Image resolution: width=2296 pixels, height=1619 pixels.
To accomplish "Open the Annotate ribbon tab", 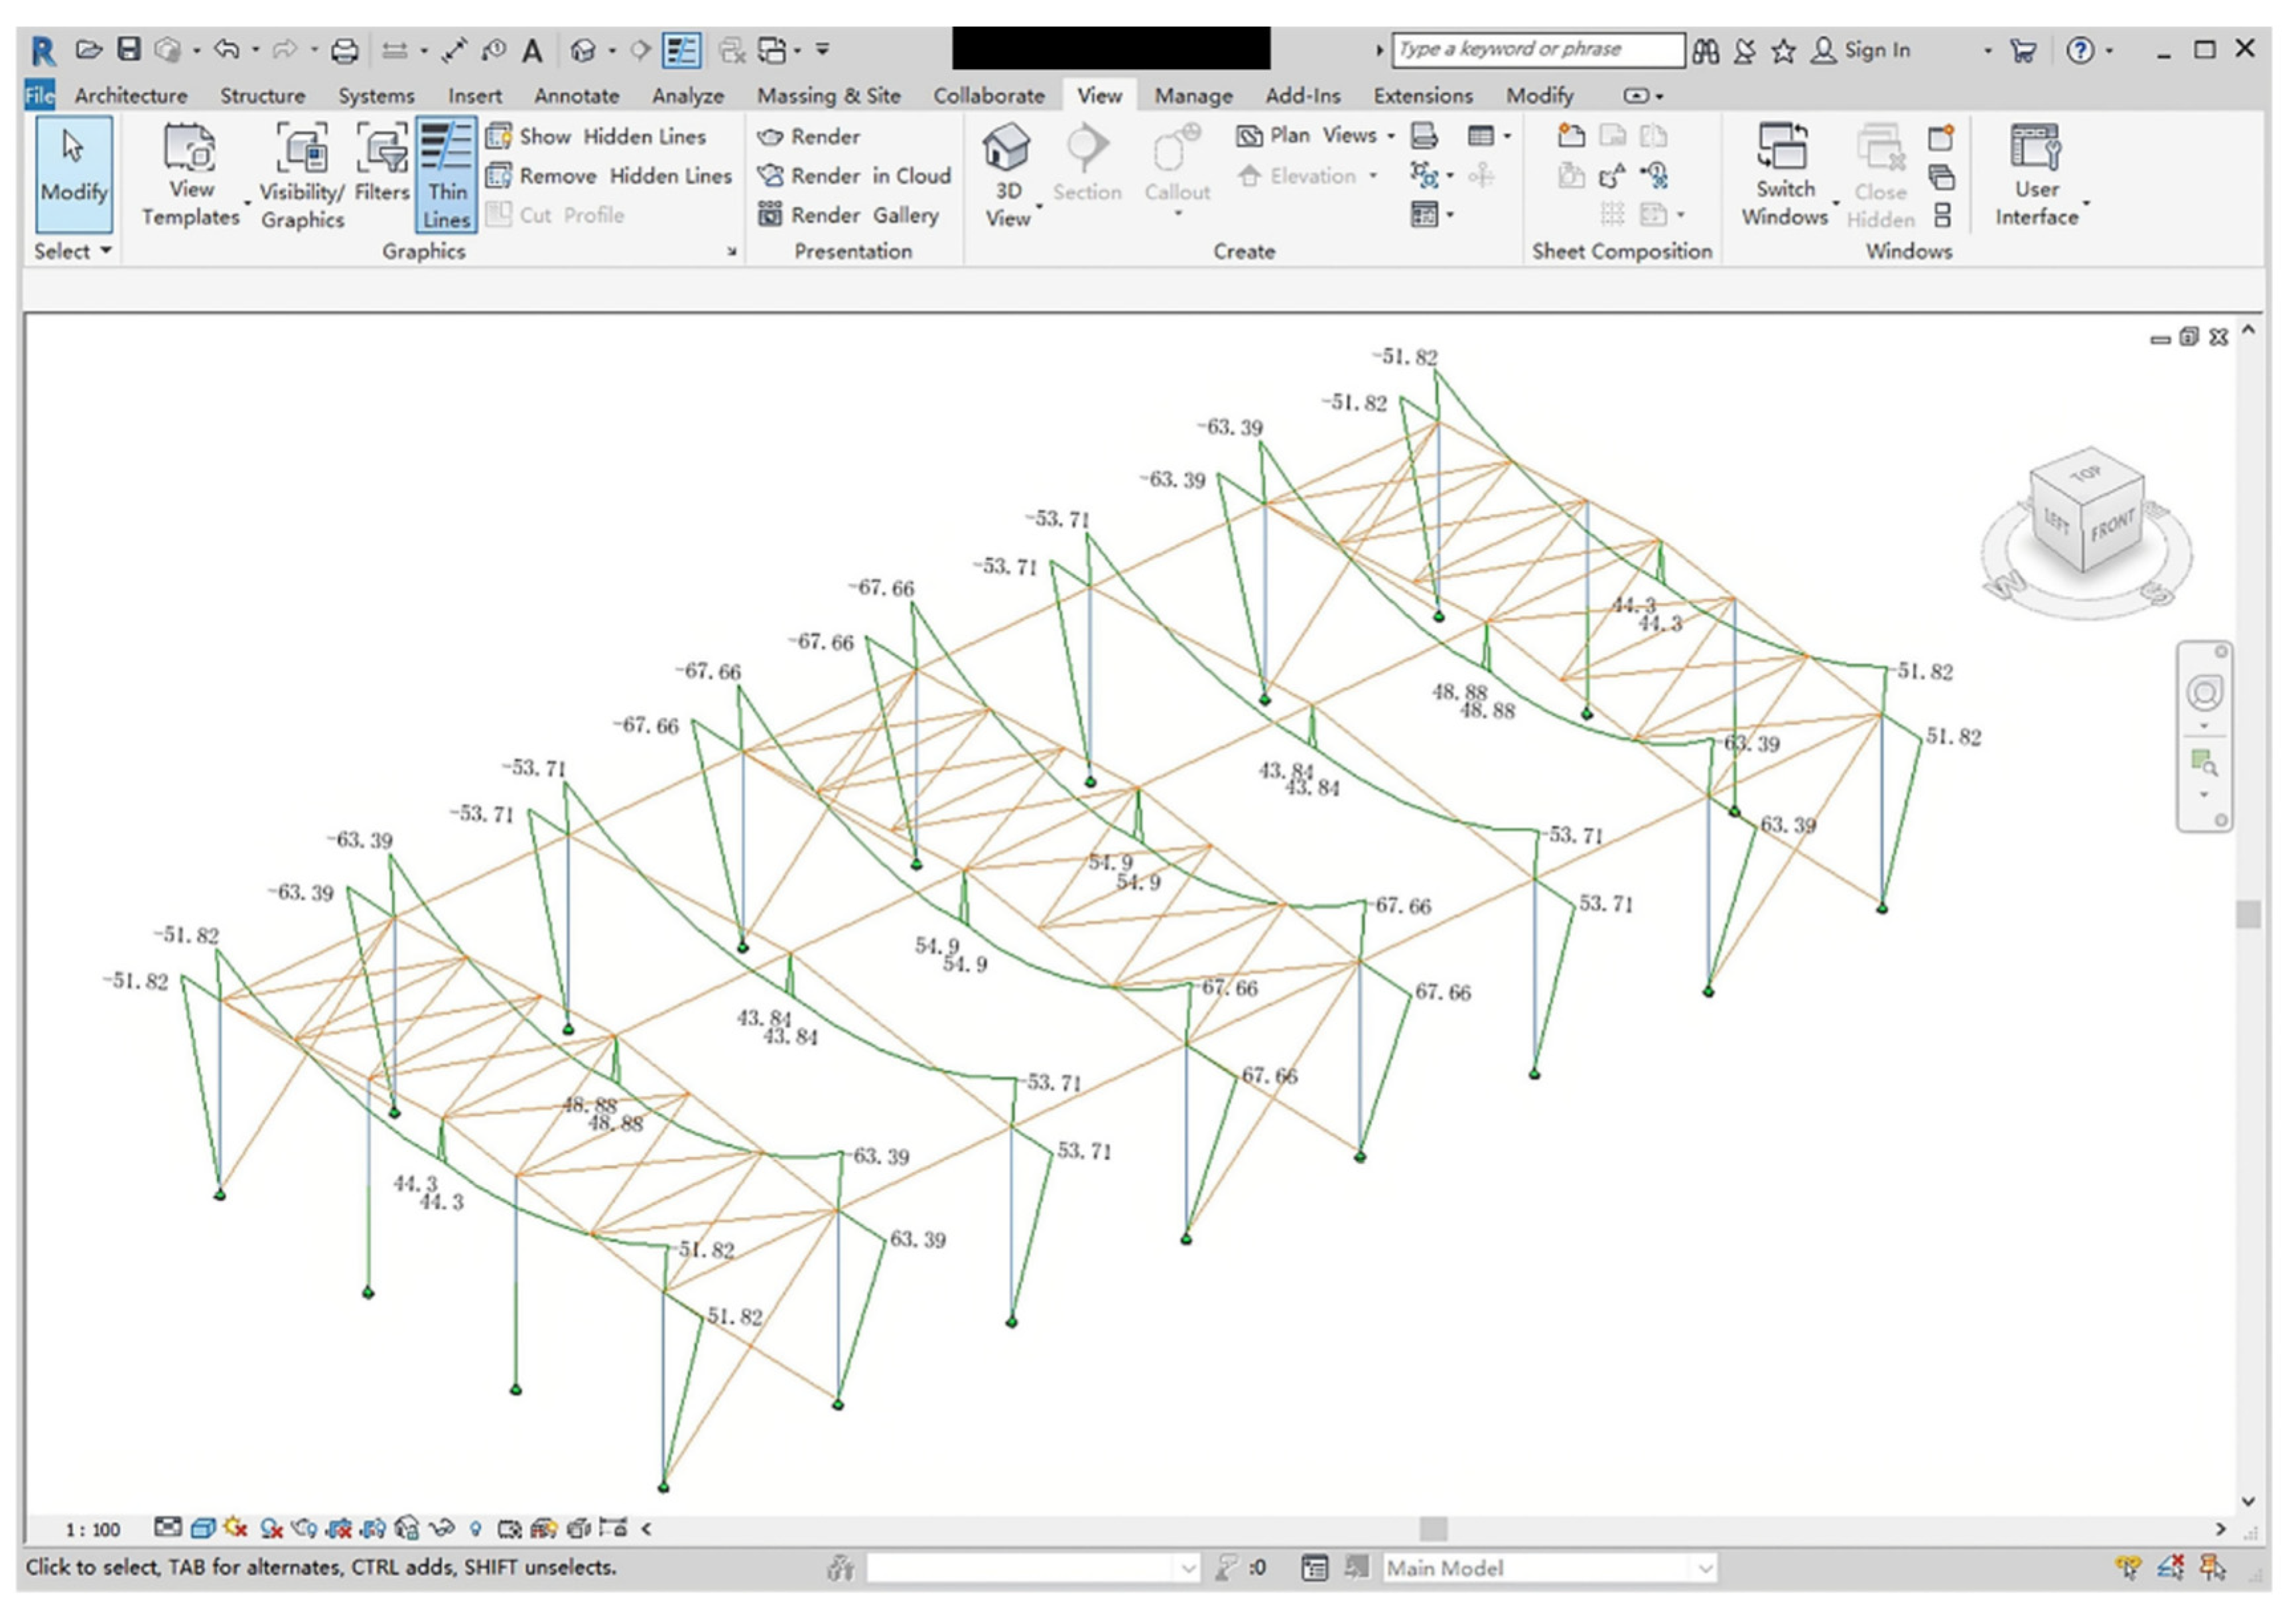I will (x=576, y=96).
